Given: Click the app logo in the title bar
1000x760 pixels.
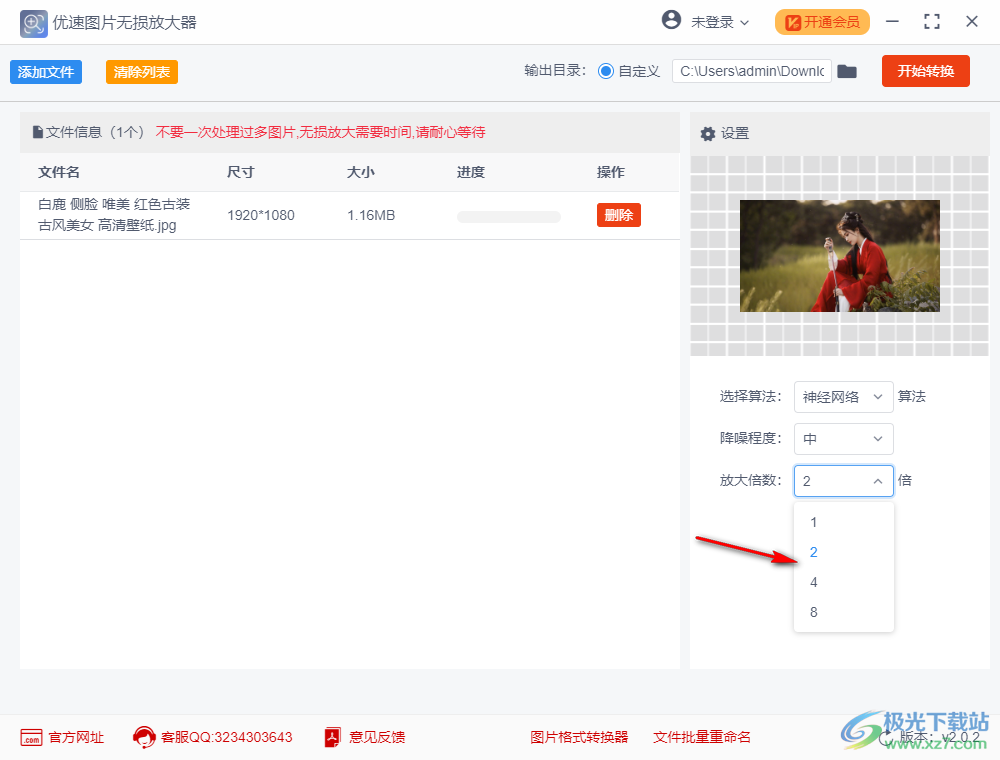Looking at the screenshot, I should click(33, 22).
